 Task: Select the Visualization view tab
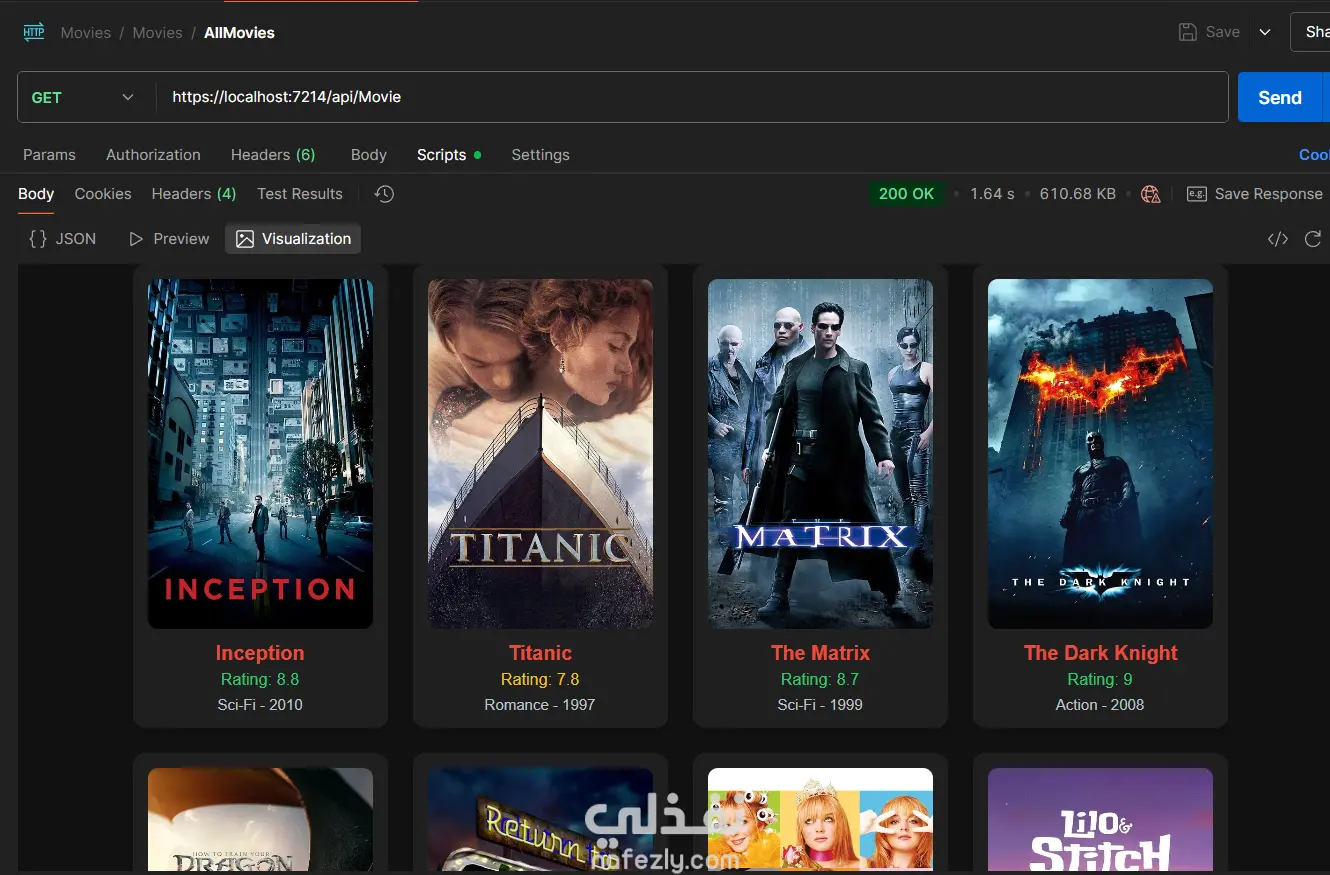293,239
